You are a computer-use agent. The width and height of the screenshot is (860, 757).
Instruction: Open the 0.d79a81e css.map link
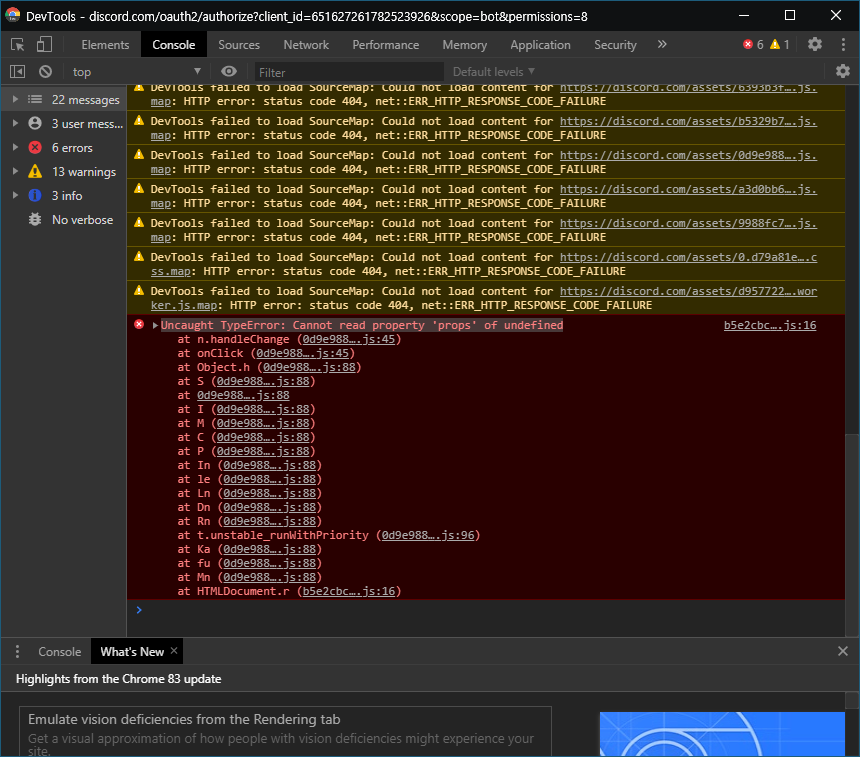coord(688,257)
